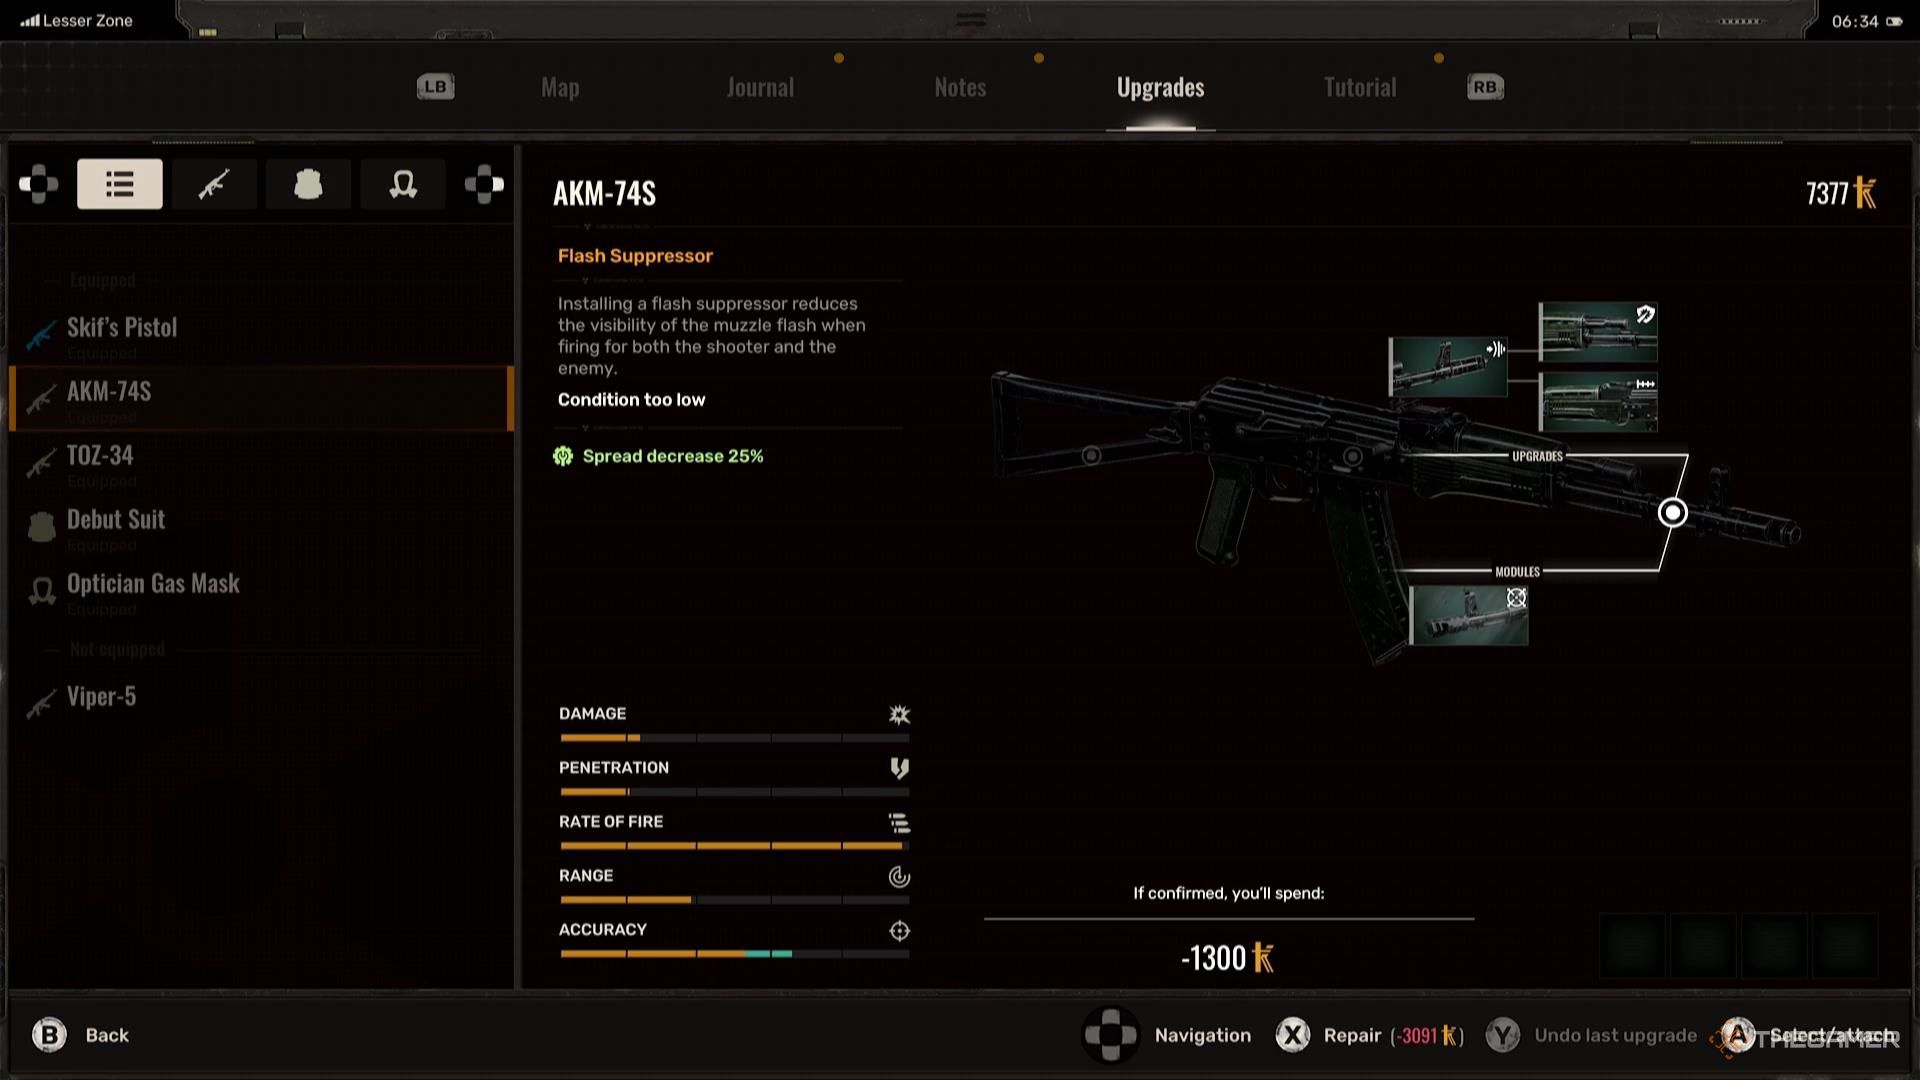Open the Journal tab
Screen dimensions: 1920x1080
coord(760,86)
